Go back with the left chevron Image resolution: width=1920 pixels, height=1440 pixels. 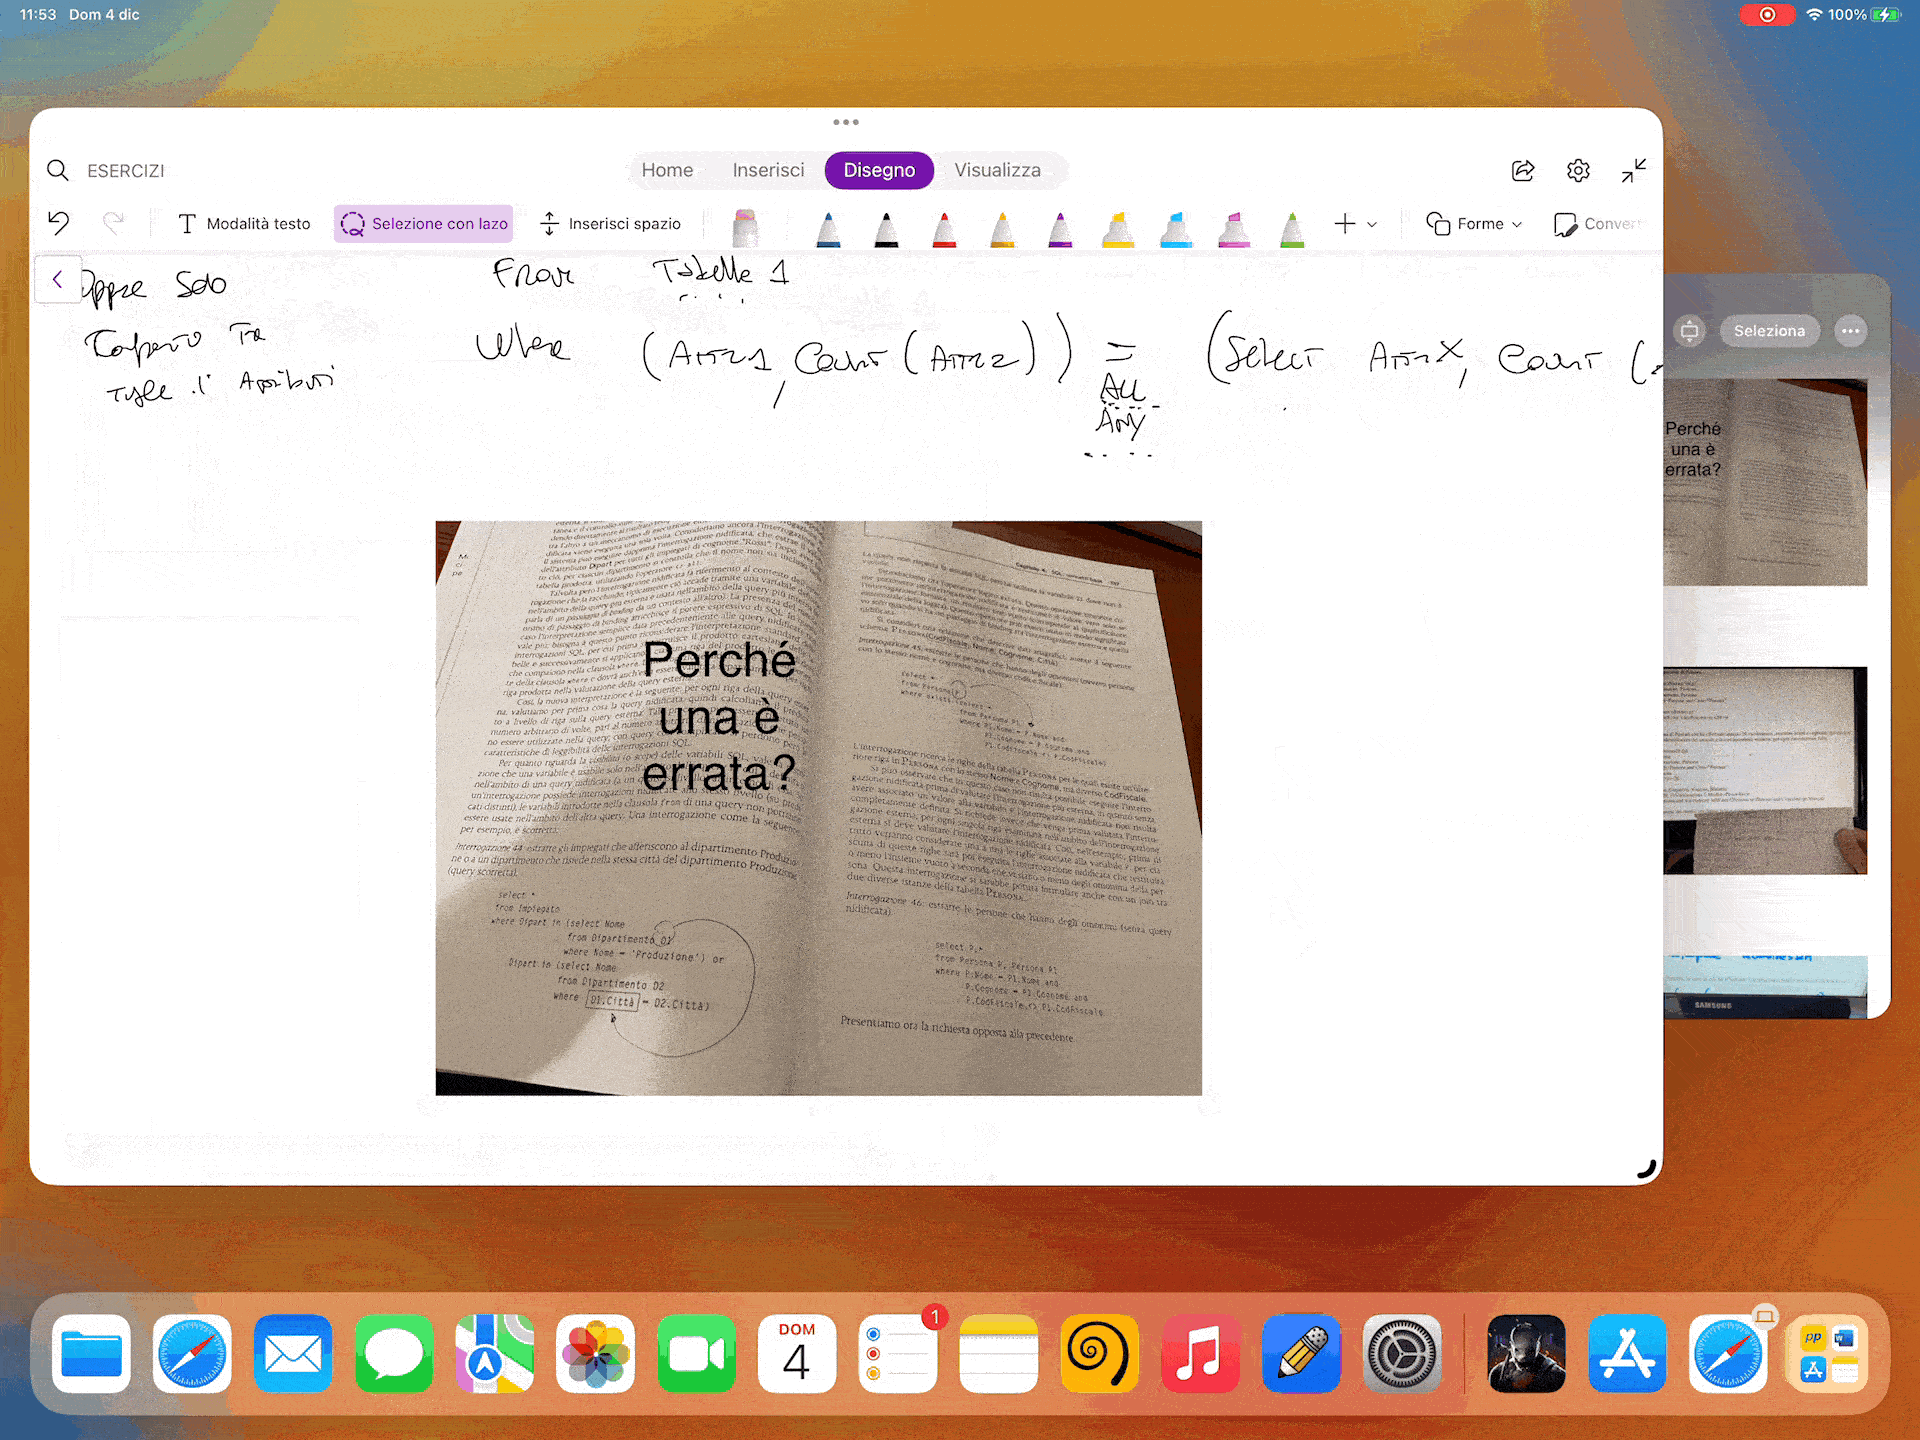click(x=57, y=280)
